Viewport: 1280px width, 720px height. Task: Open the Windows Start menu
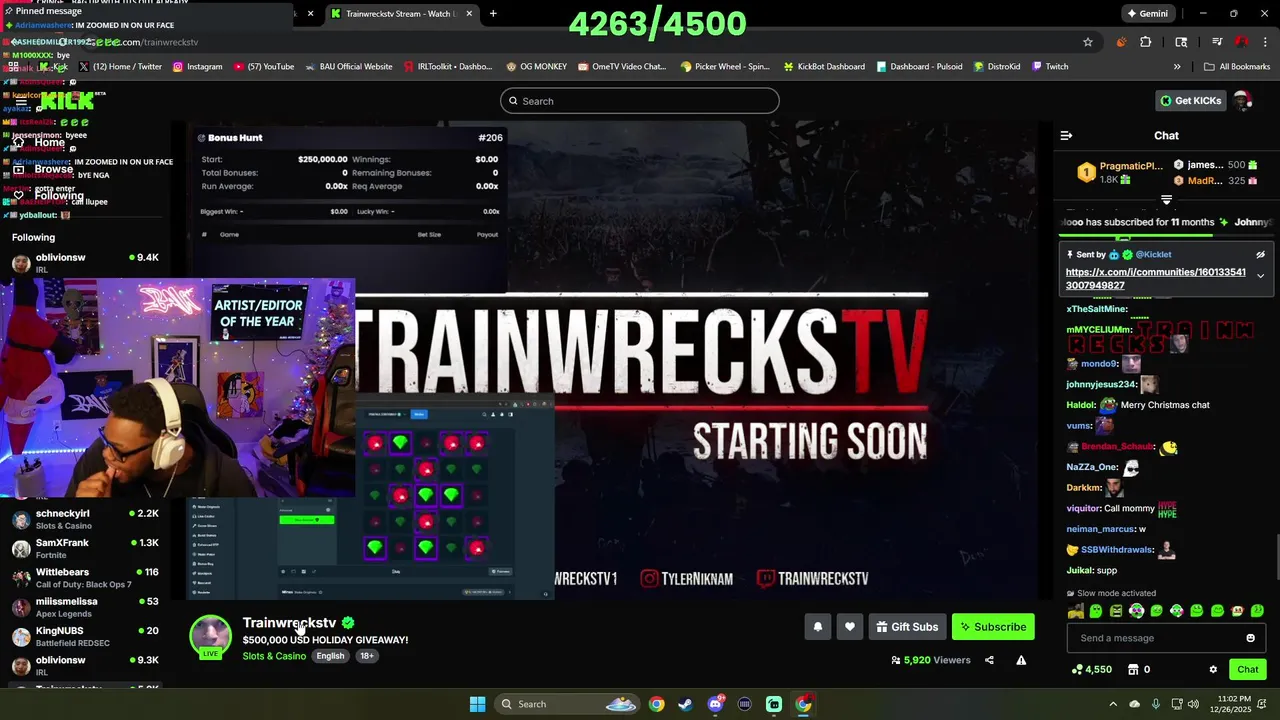(x=477, y=704)
